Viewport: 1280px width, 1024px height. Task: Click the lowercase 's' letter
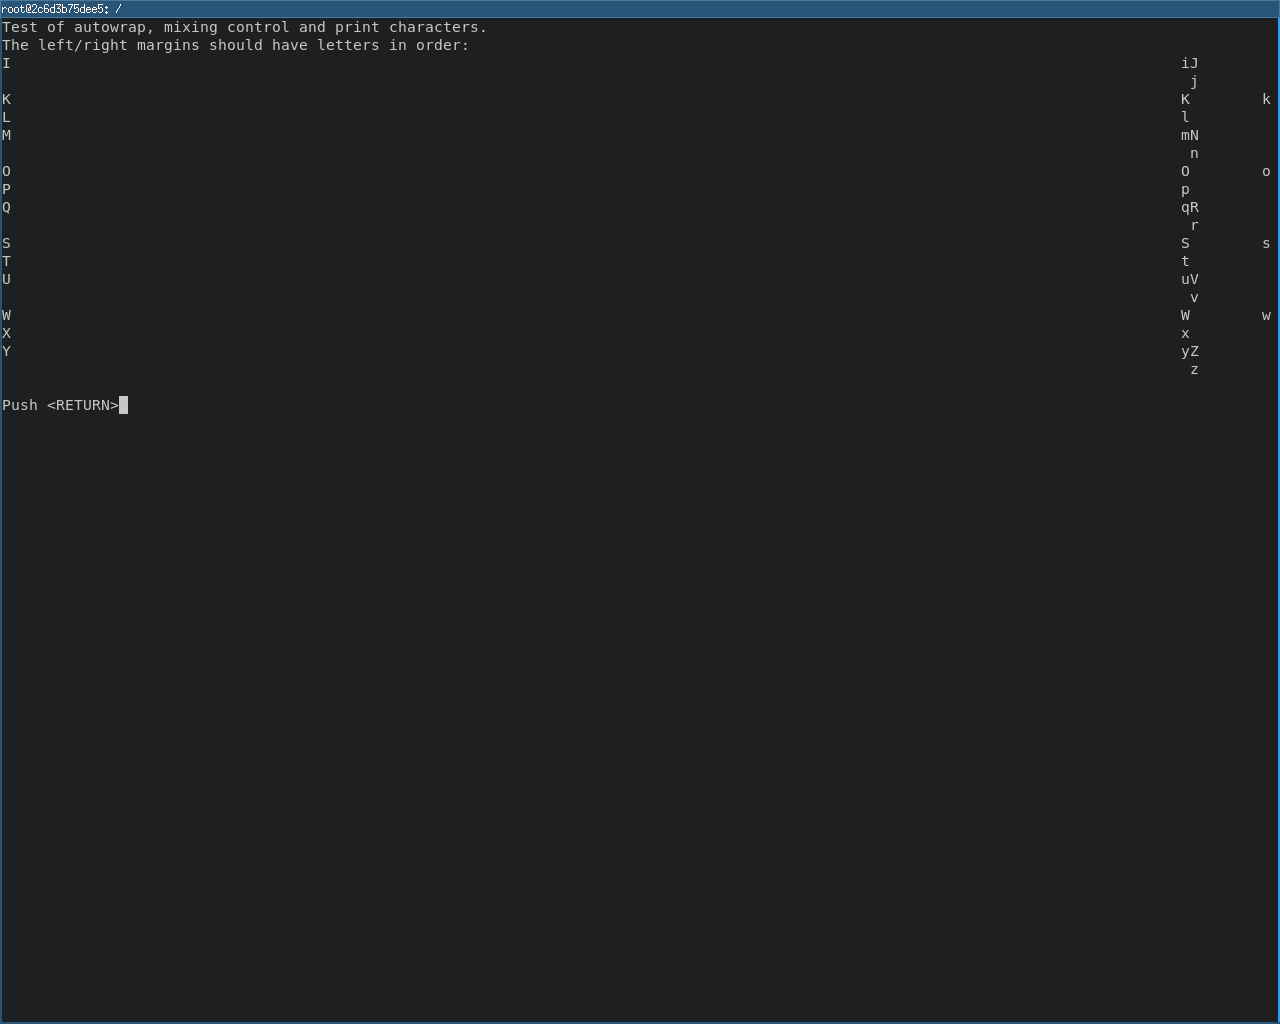[x=1266, y=244]
